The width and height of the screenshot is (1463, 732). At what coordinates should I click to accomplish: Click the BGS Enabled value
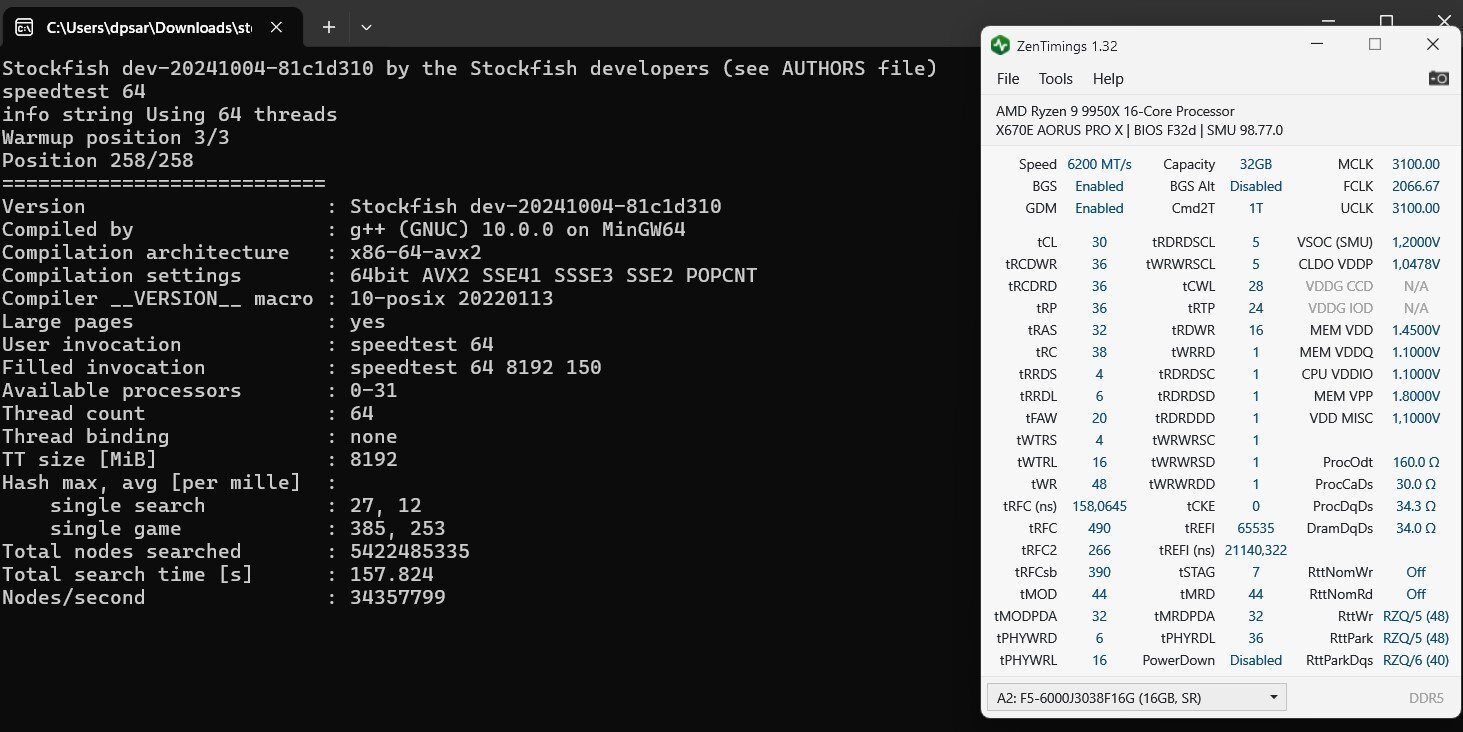click(x=1099, y=186)
